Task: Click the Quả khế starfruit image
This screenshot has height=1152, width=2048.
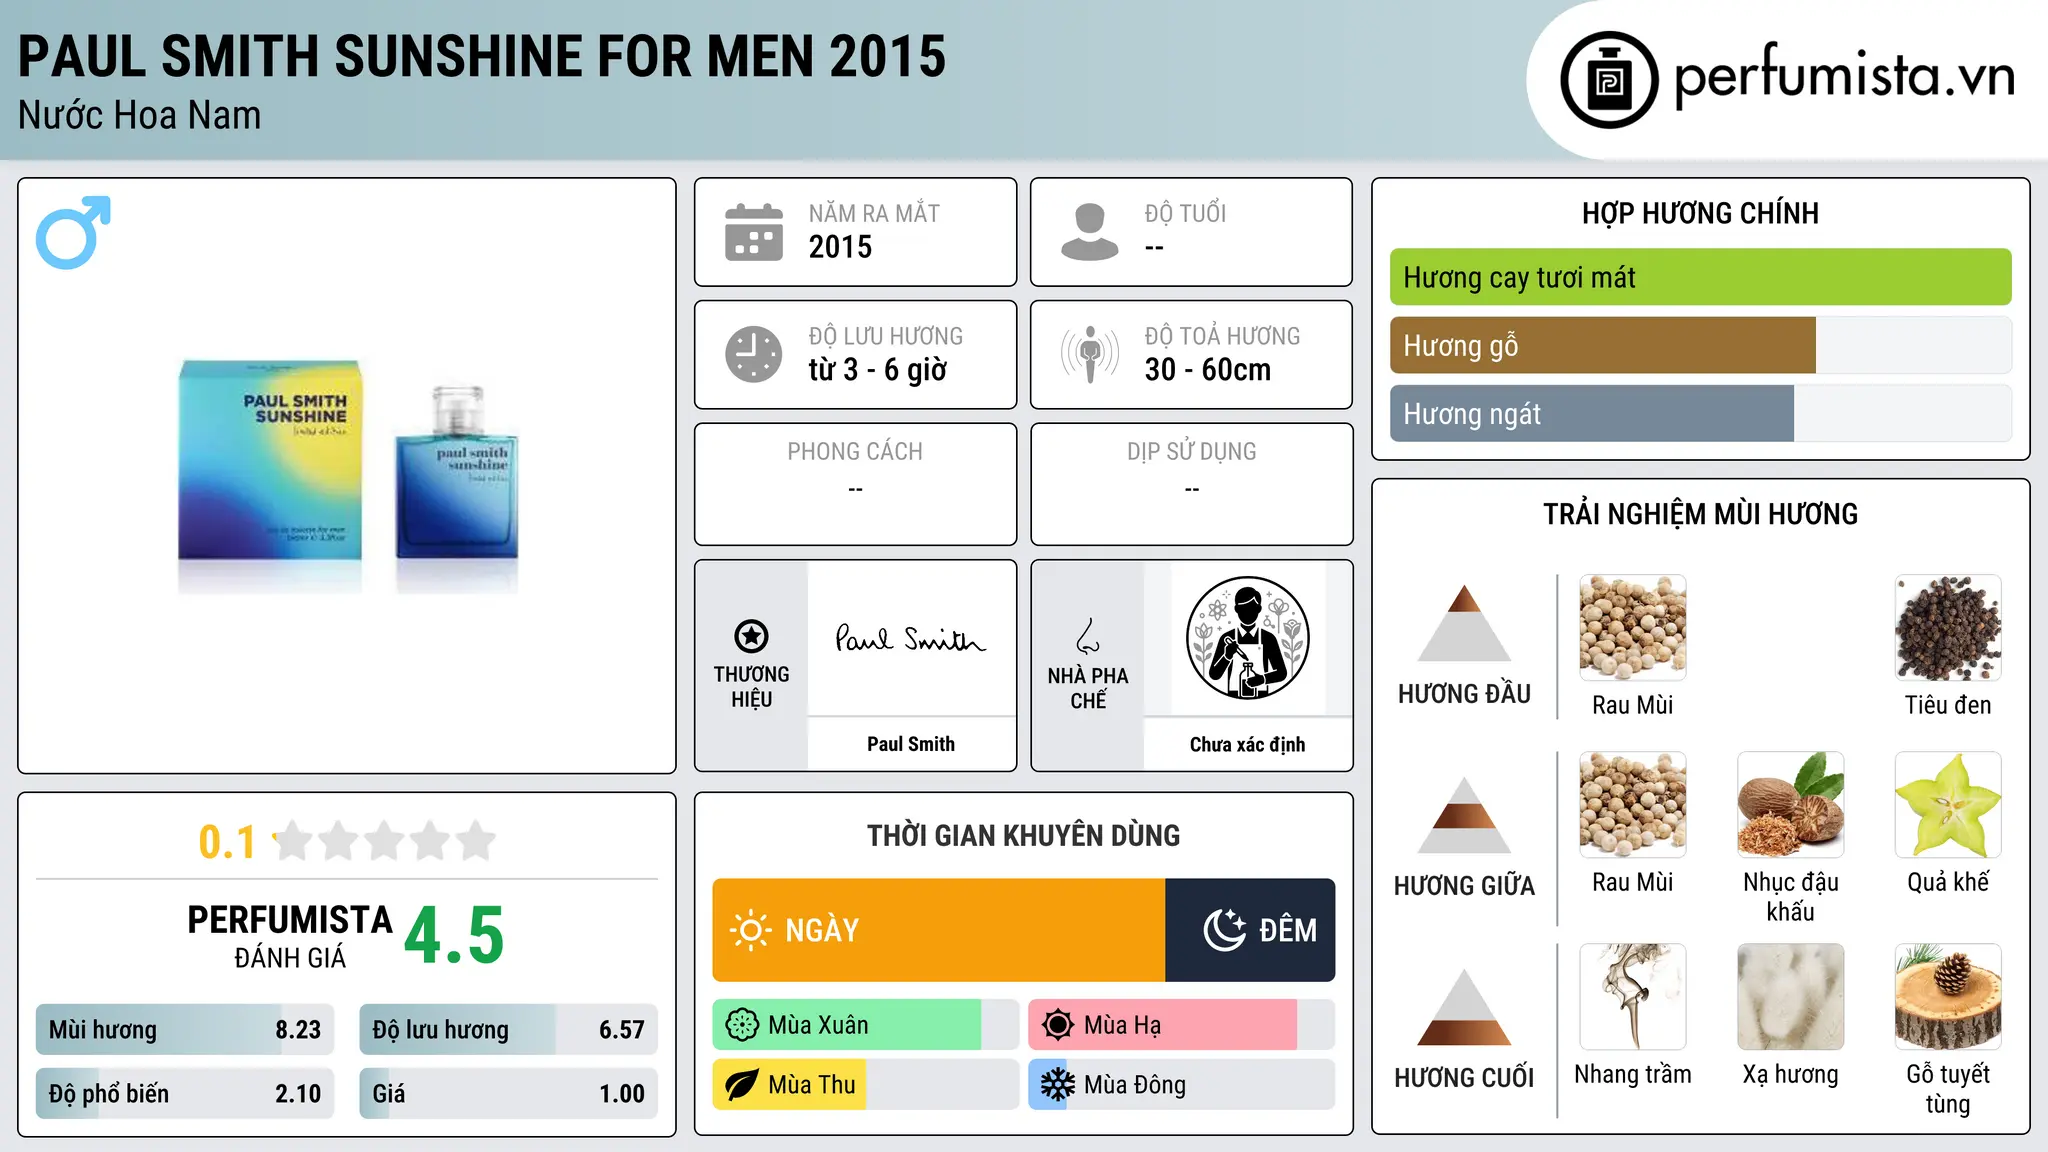Action: pyautogui.click(x=1948, y=805)
